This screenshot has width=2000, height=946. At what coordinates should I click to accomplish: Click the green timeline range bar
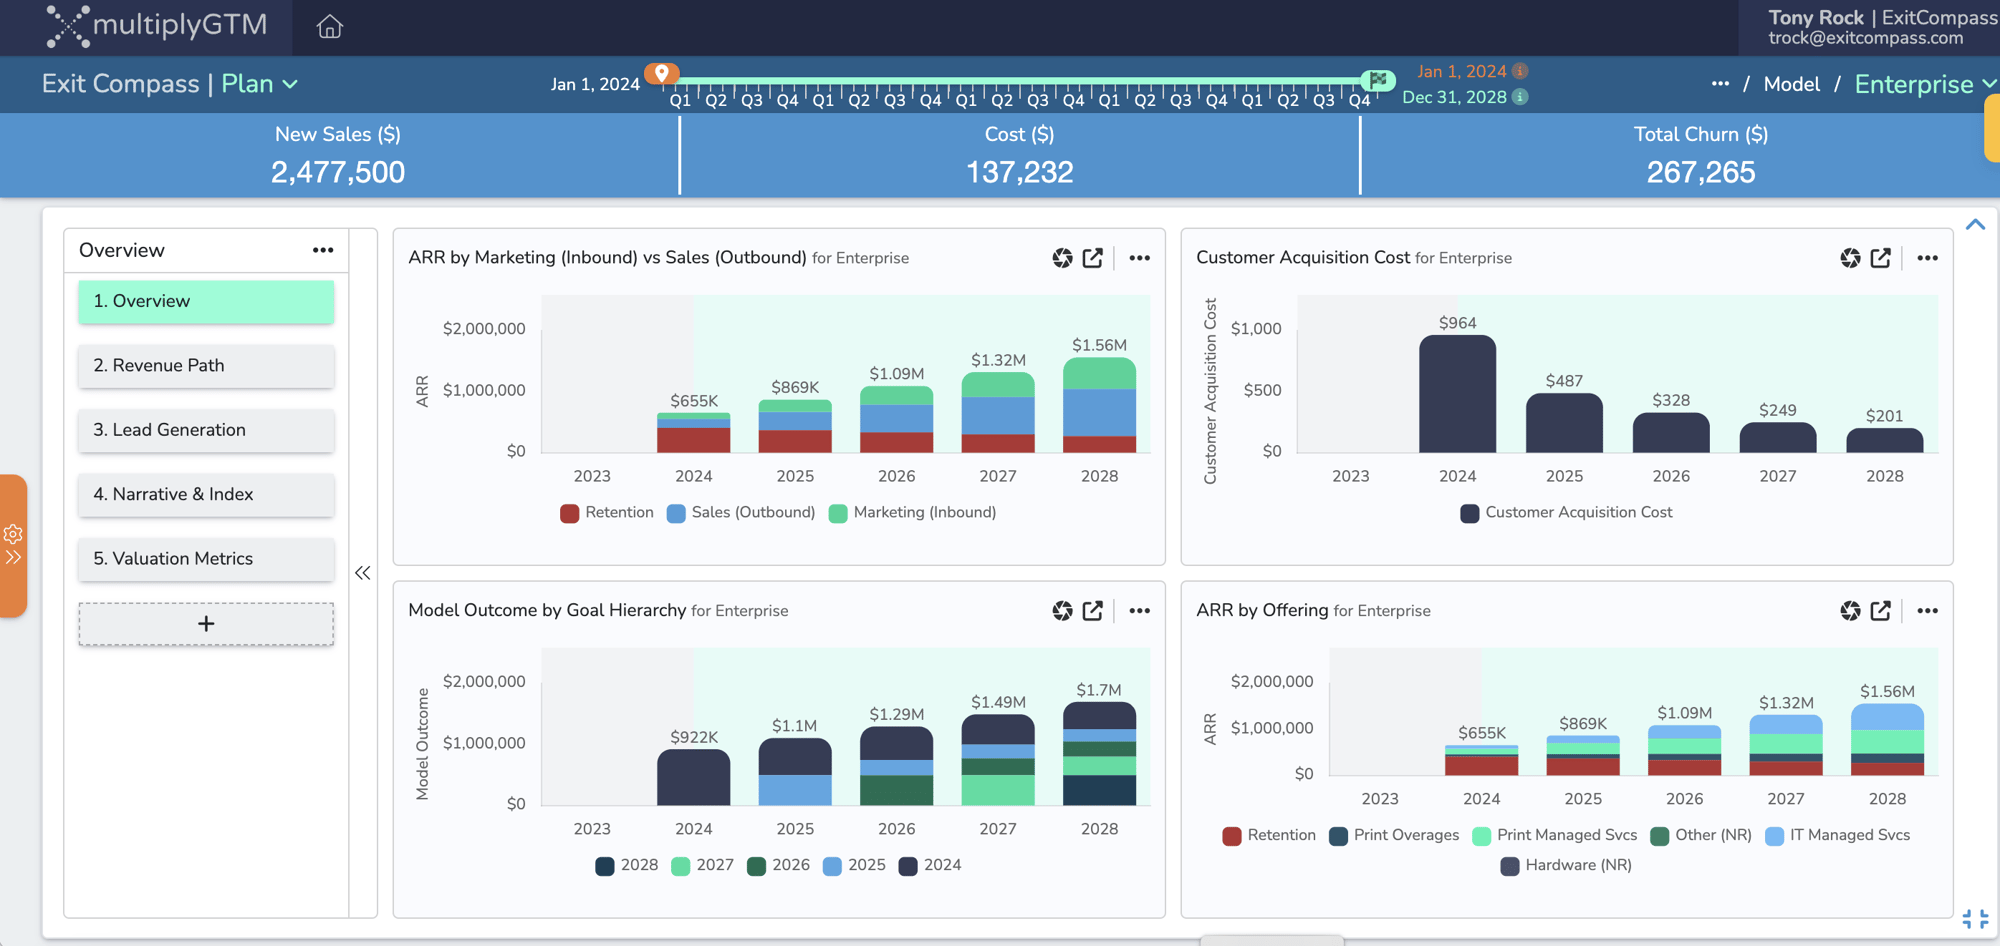pos(1019,80)
